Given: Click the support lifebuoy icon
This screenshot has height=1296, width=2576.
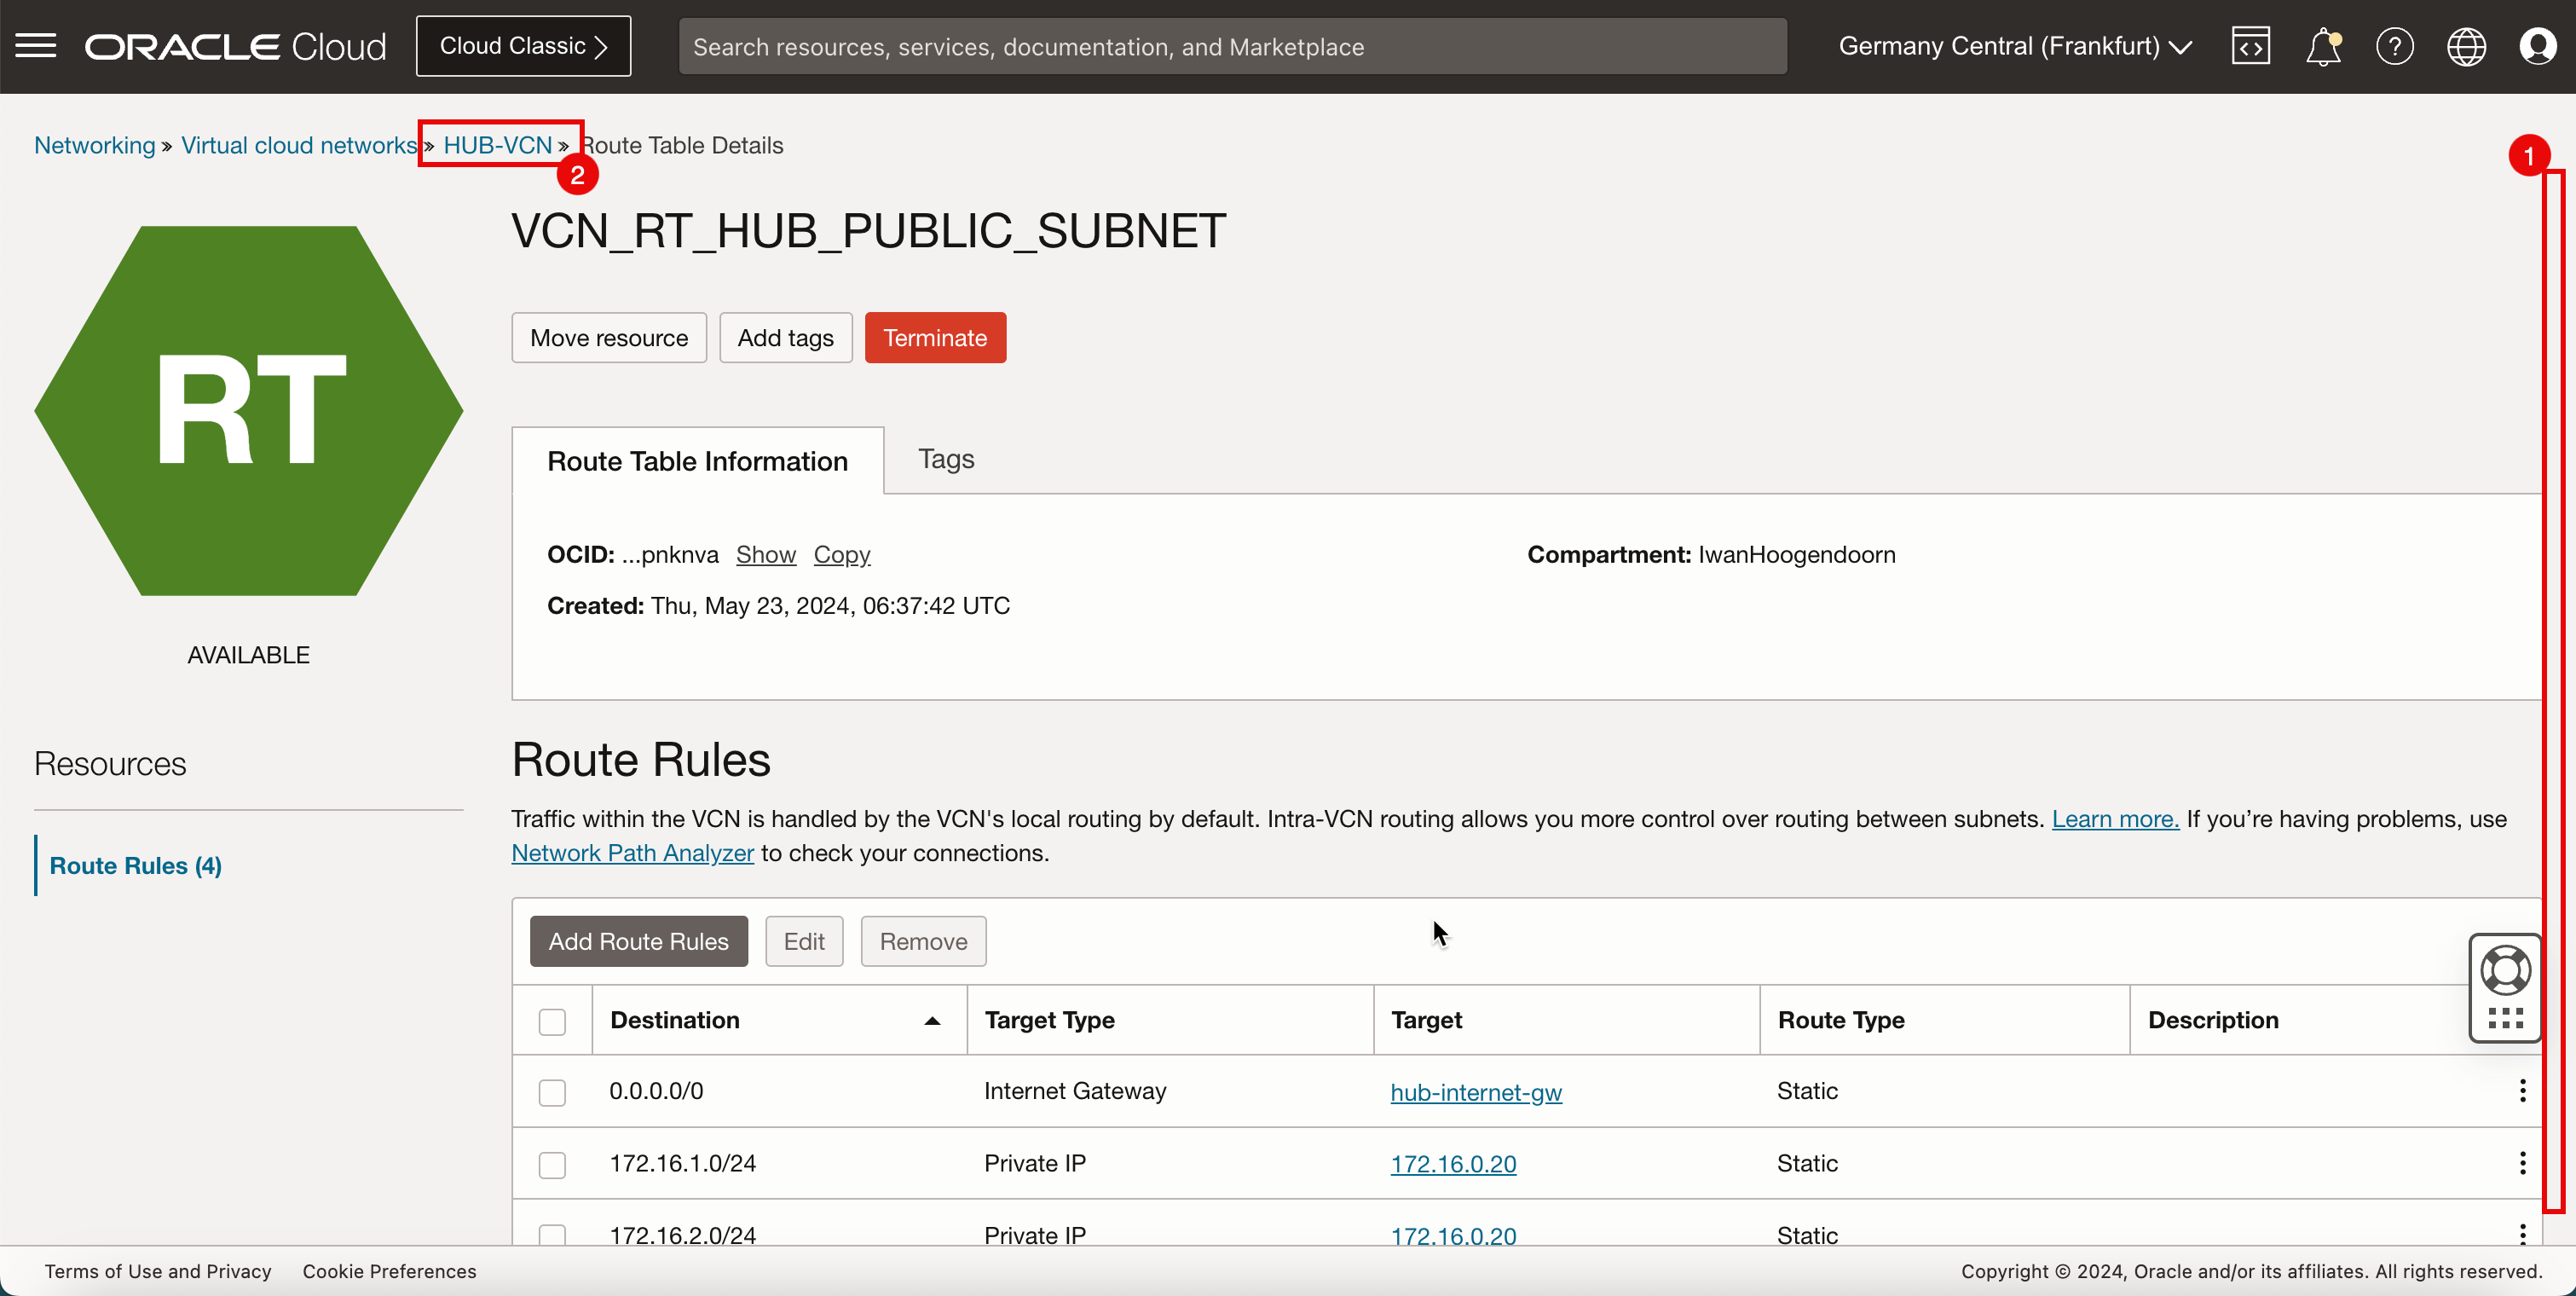Looking at the screenshot, I should 2505,970.
